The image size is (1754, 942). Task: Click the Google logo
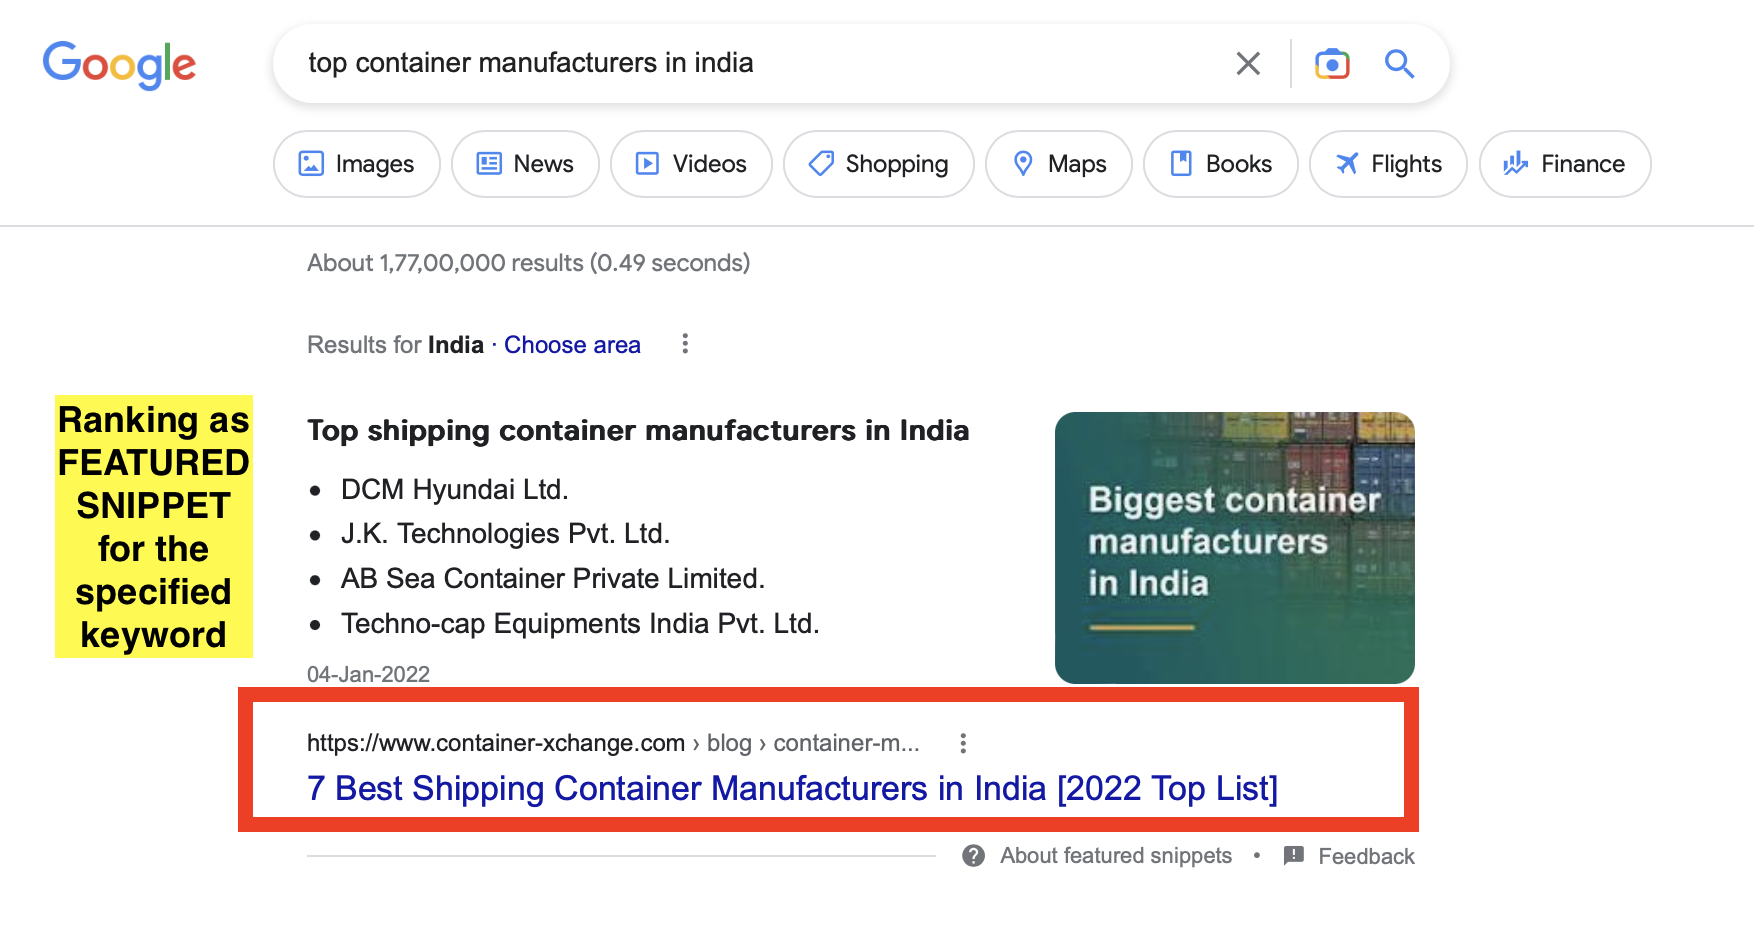point(119,64)
